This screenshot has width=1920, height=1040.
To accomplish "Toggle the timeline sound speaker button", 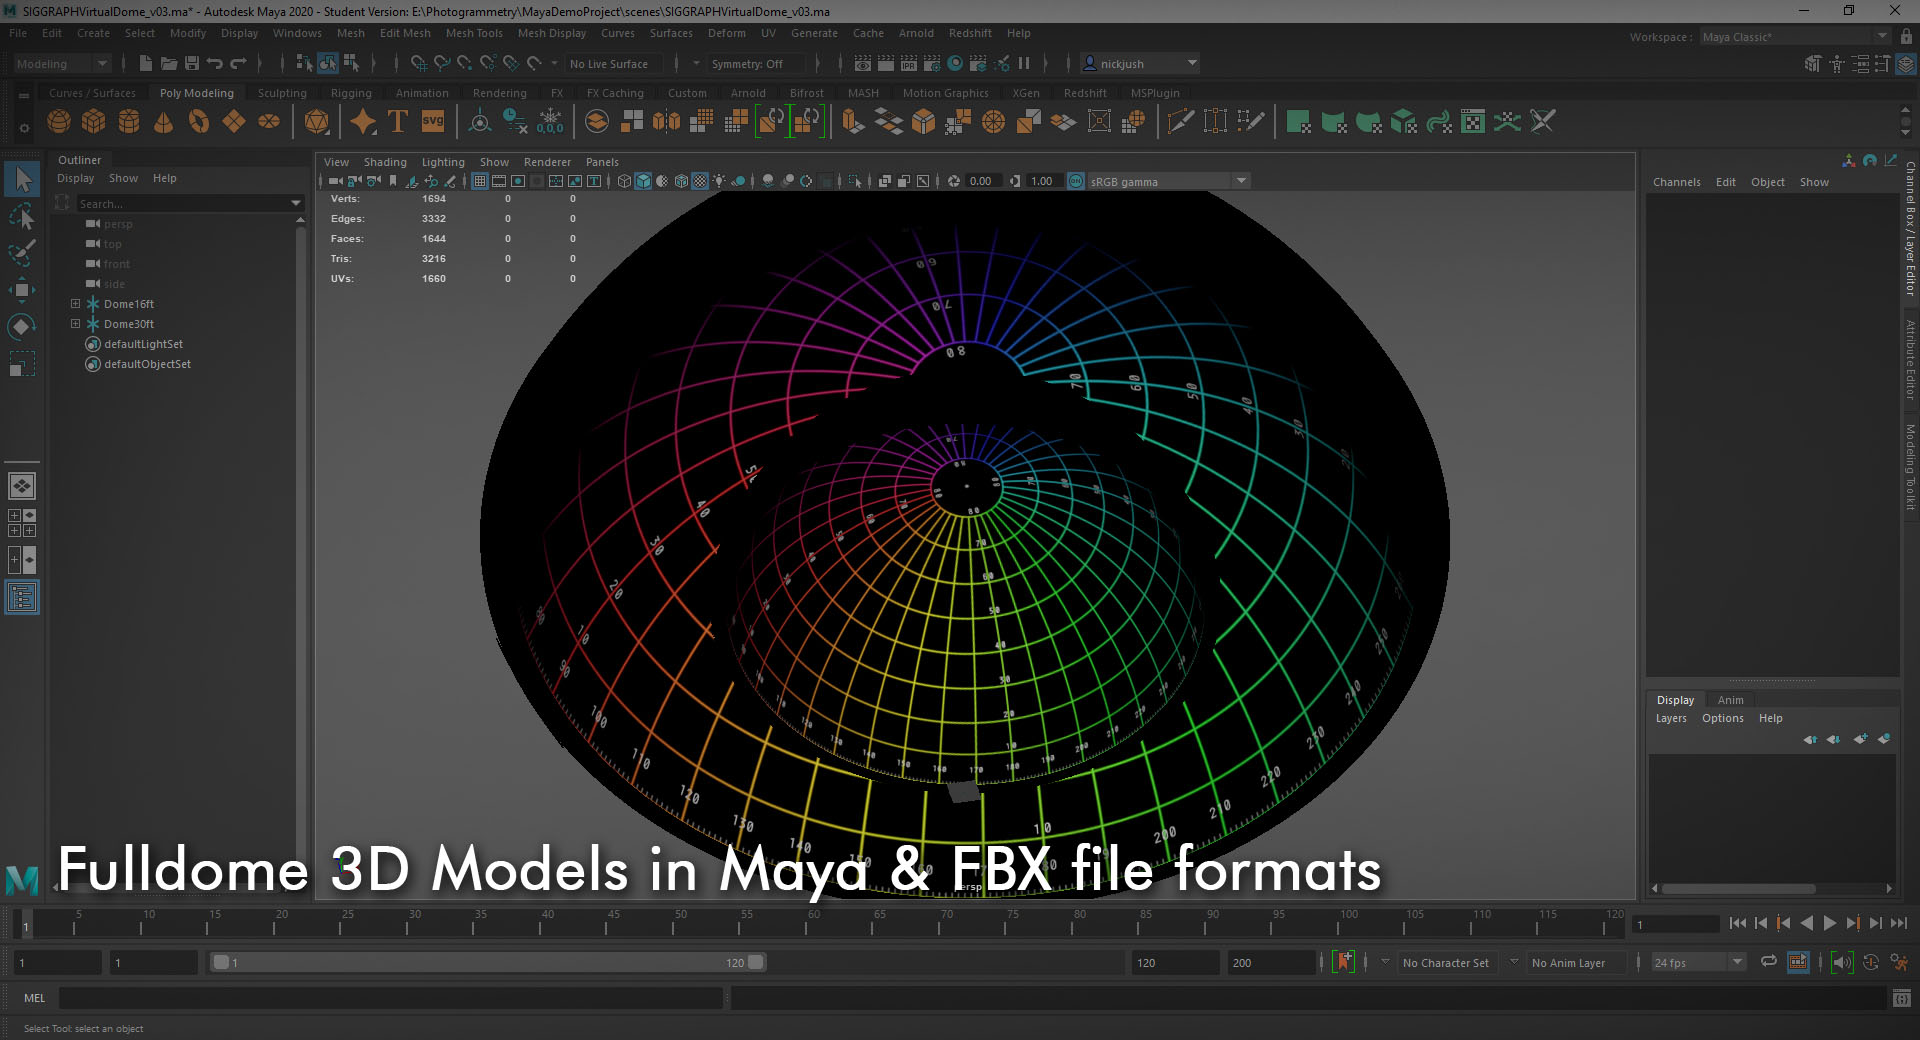I will (1842, 962).
